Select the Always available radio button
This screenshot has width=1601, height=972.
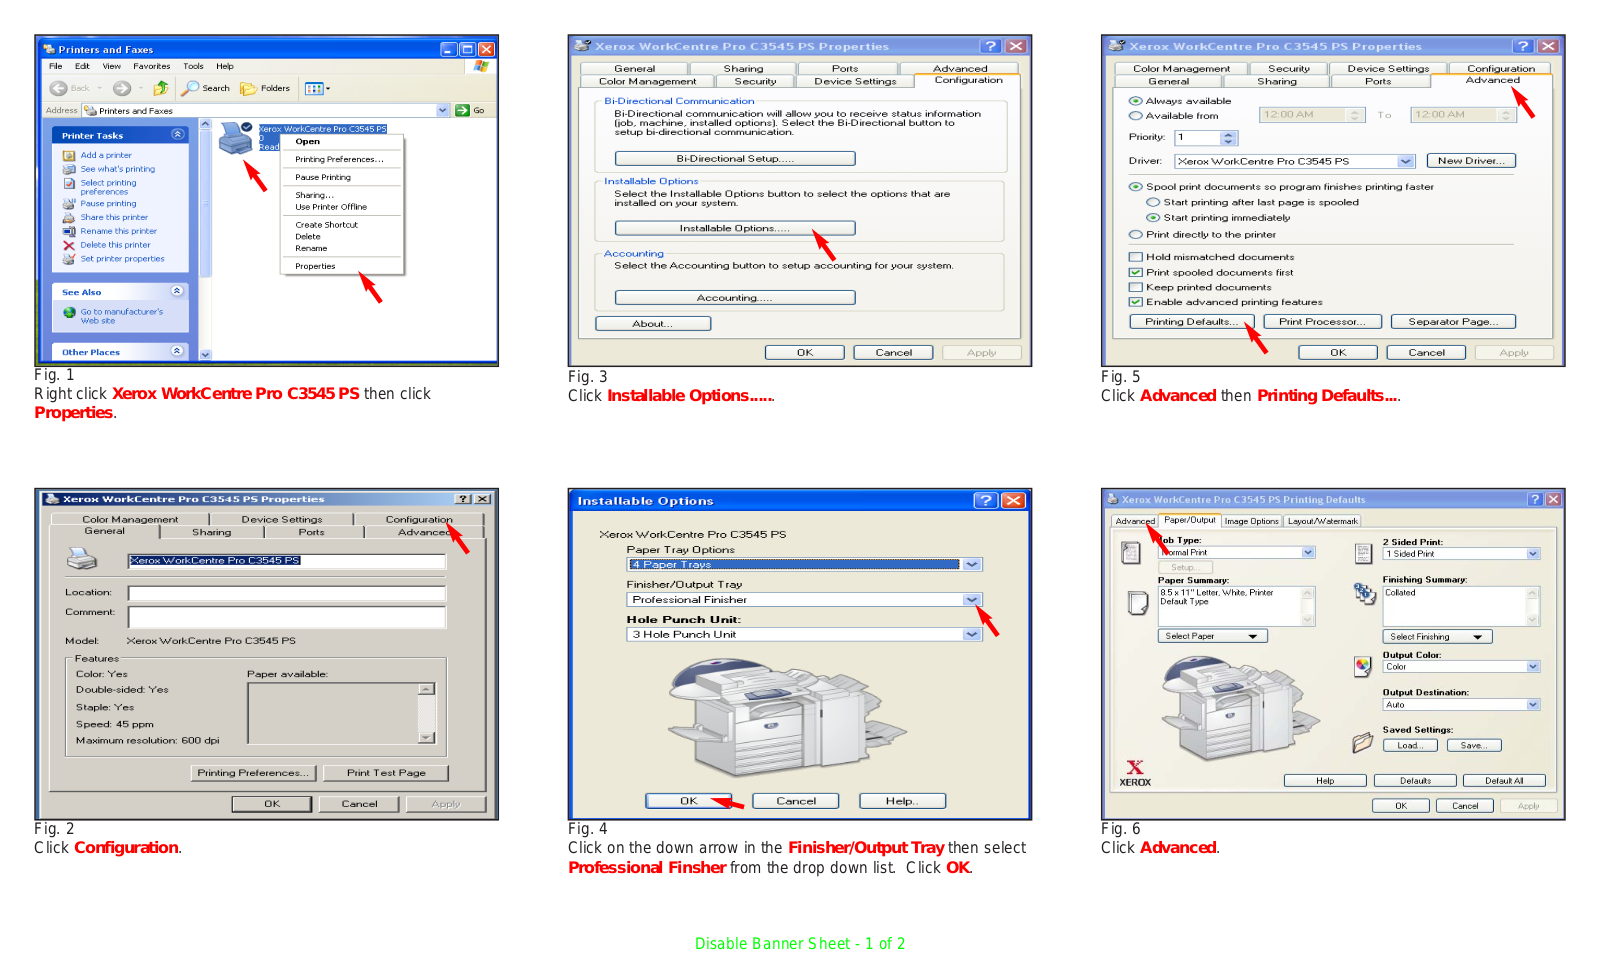click(1135, 101)
